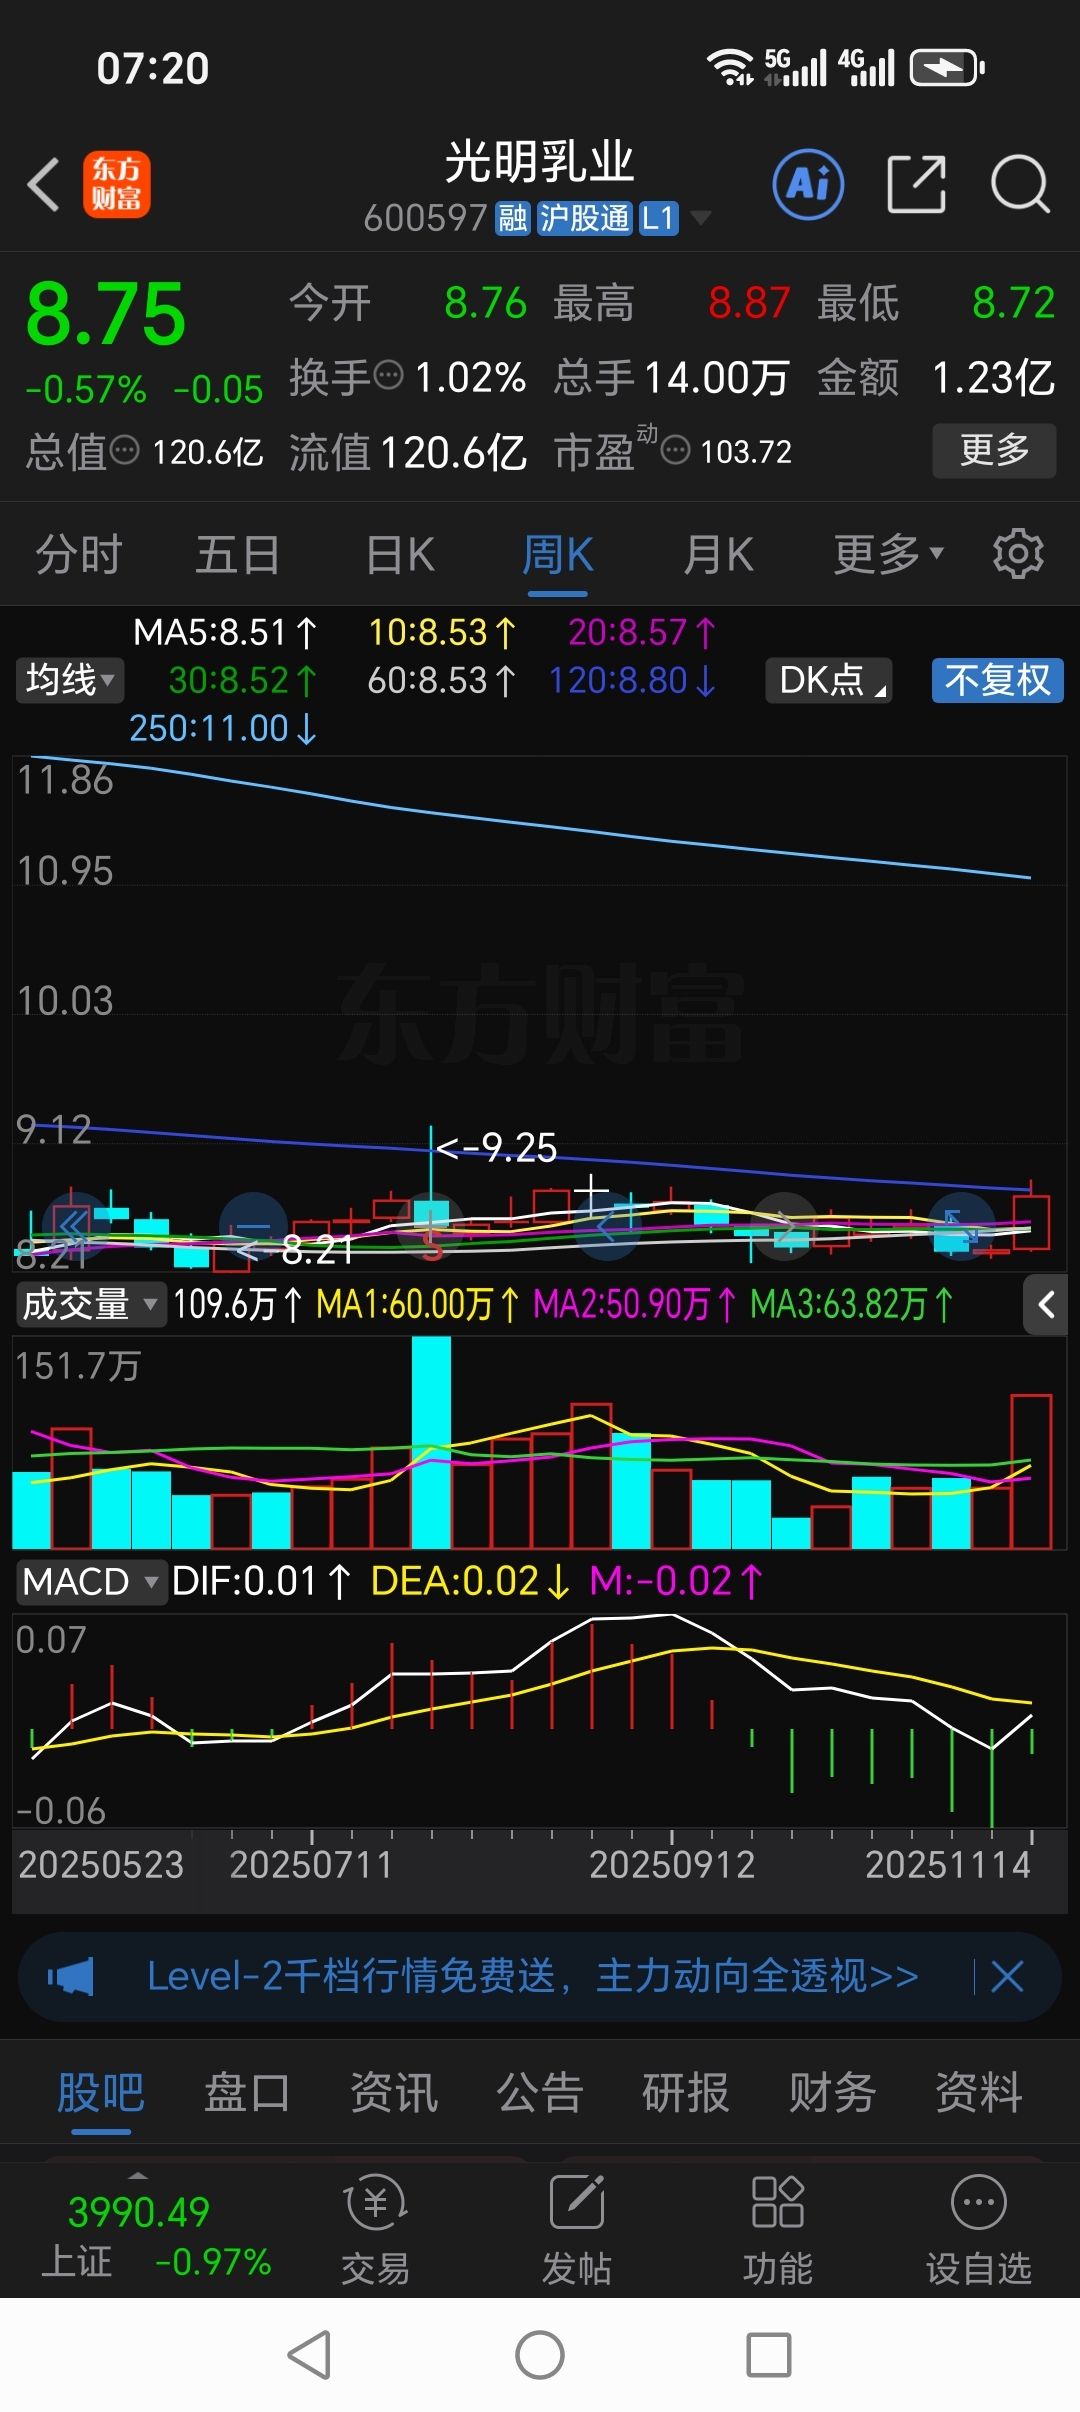Expand 成交量 indicator dropdown
The image size is (1080, 2412).
(90, 1304)
